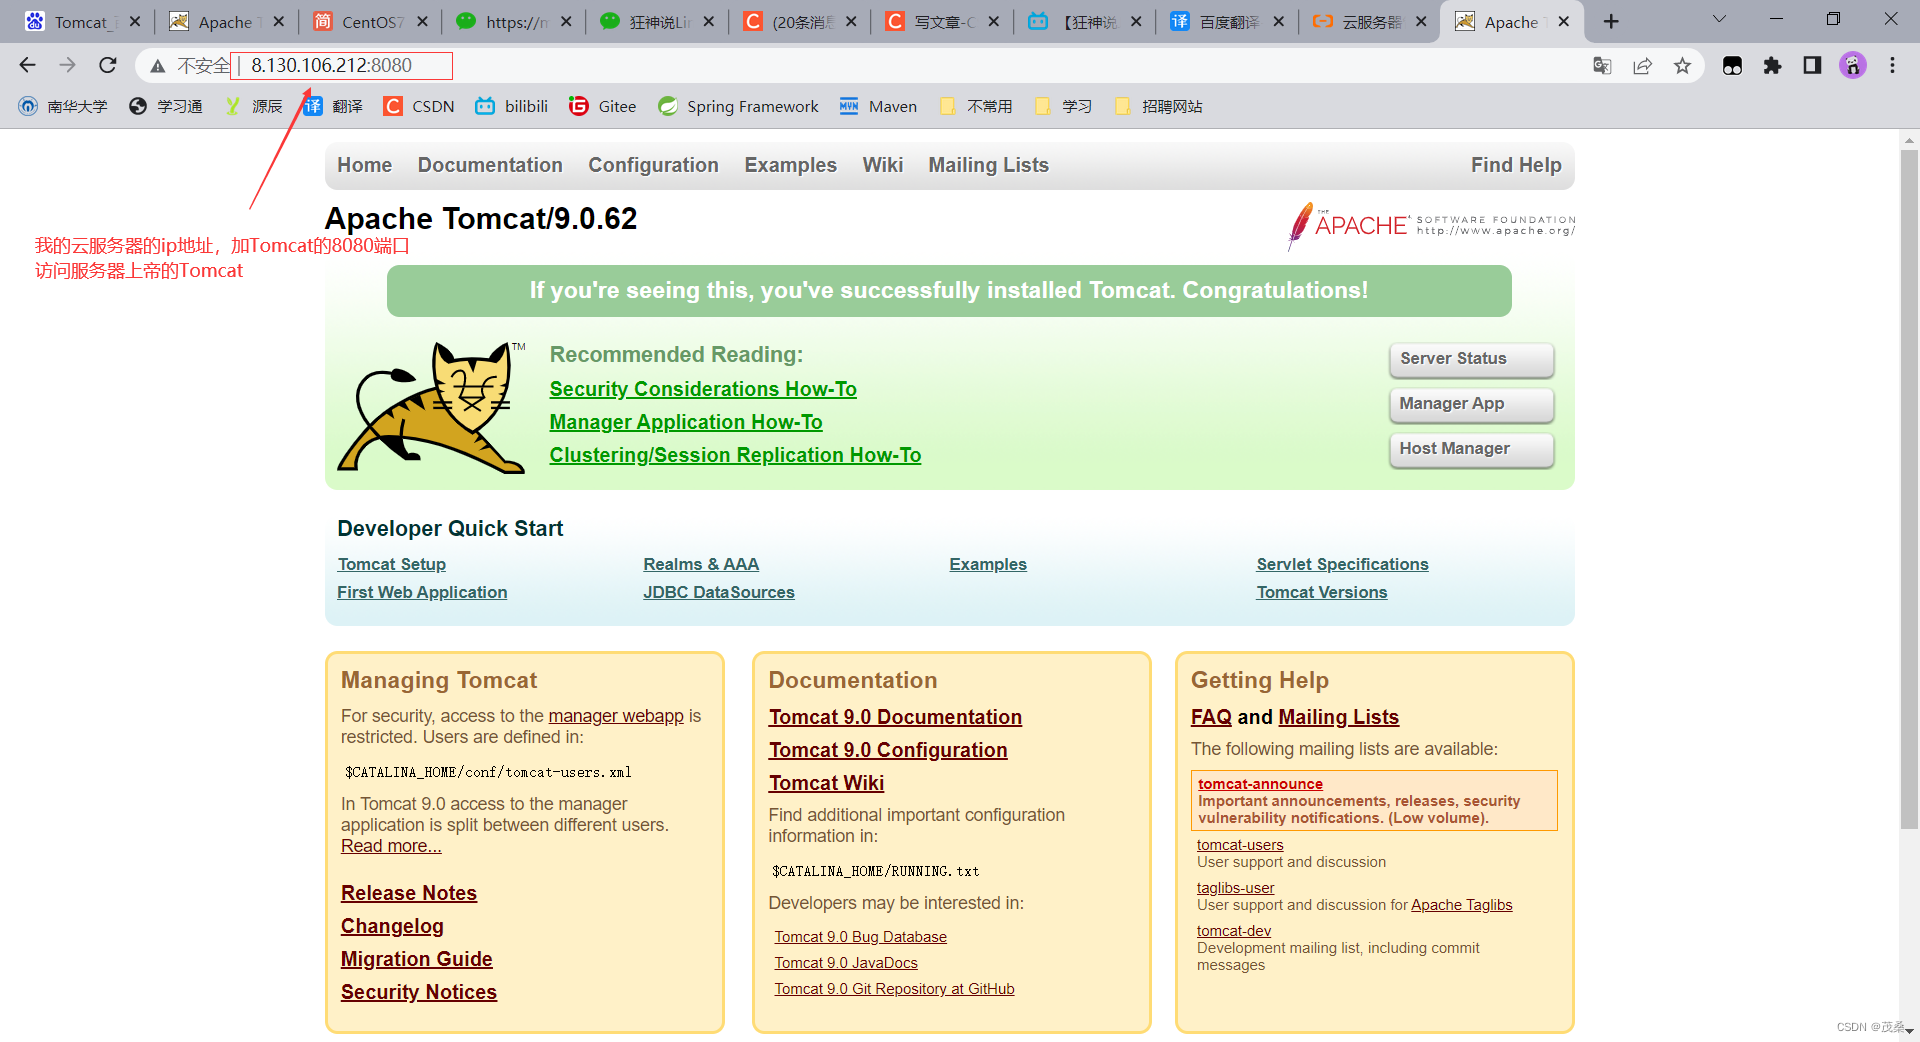Open the Mailing Lists nav item
The width and height of the screenshot is (1920, 1042).
988,165
